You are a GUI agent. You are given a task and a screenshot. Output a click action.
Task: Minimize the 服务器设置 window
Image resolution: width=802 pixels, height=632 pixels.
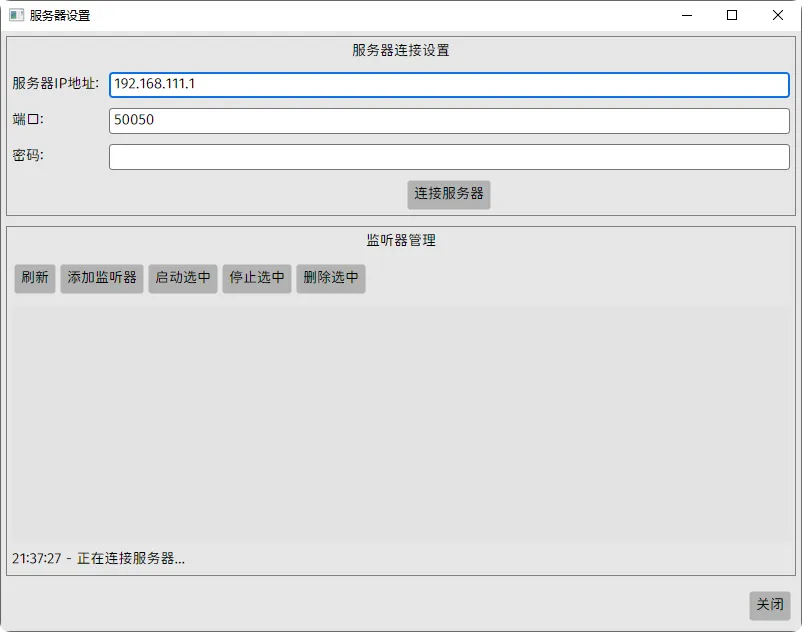pyautogui.click(x=687, y=15)
